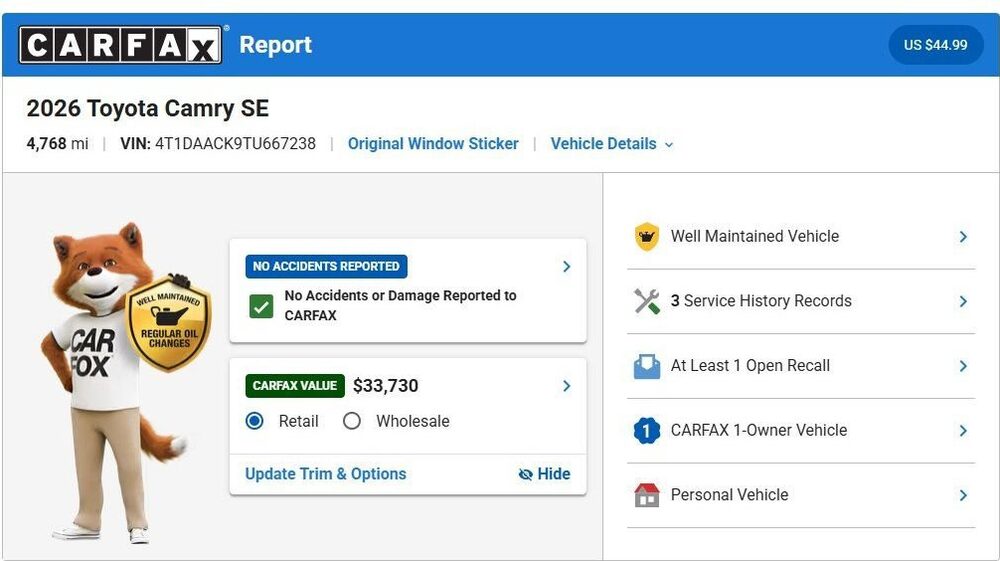This screenshot has height=561, width=1000.
Task: Expand Personal Vehicle row chevron
Action: (963, 495)
